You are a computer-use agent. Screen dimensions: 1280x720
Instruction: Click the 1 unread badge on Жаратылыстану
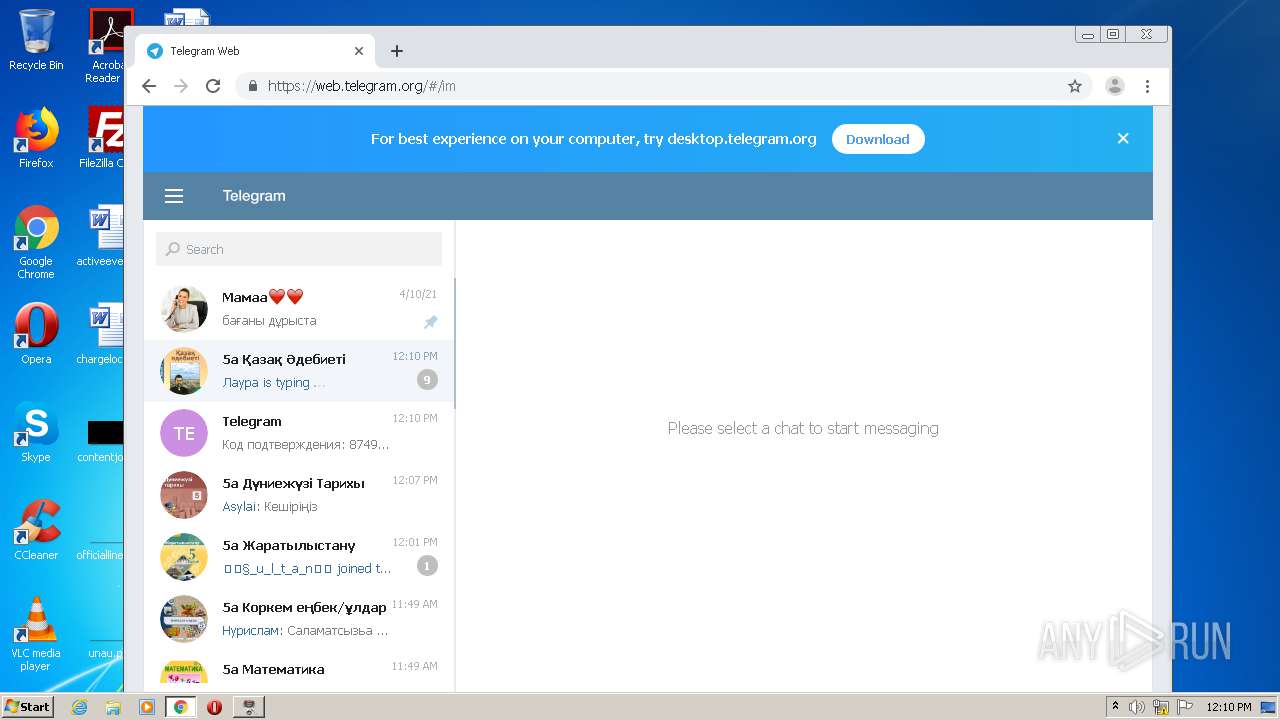(427, 566)
